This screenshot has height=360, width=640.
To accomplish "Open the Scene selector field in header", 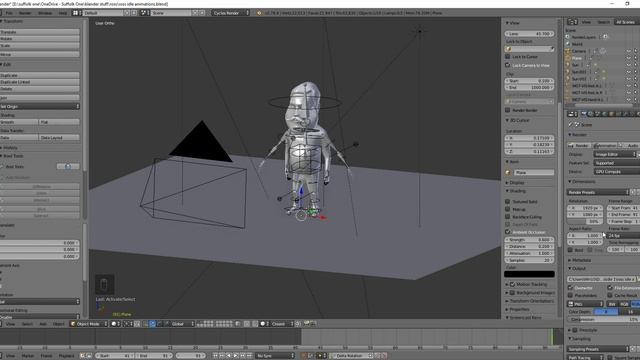I will pyautogui.click(x=171, y=13).
